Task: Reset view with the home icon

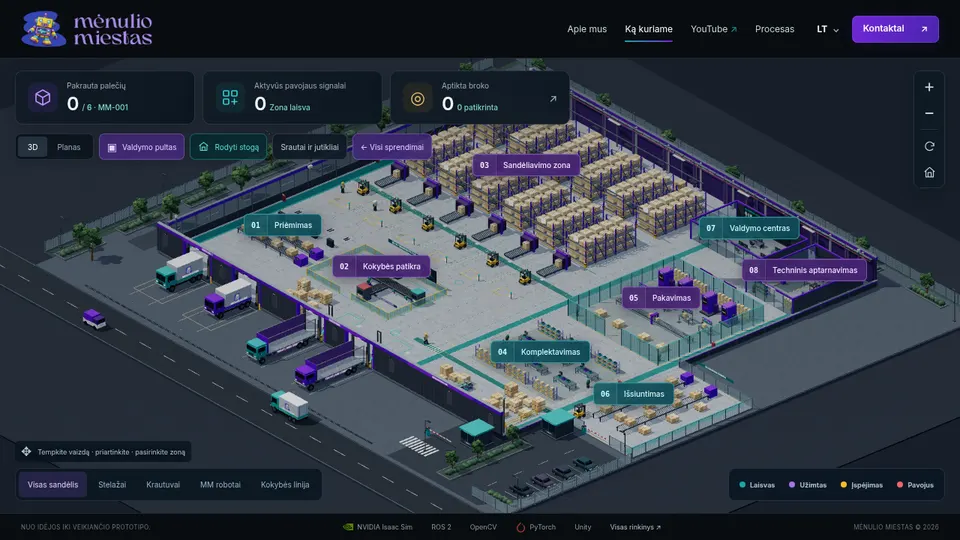Action: tap(929, 173)
